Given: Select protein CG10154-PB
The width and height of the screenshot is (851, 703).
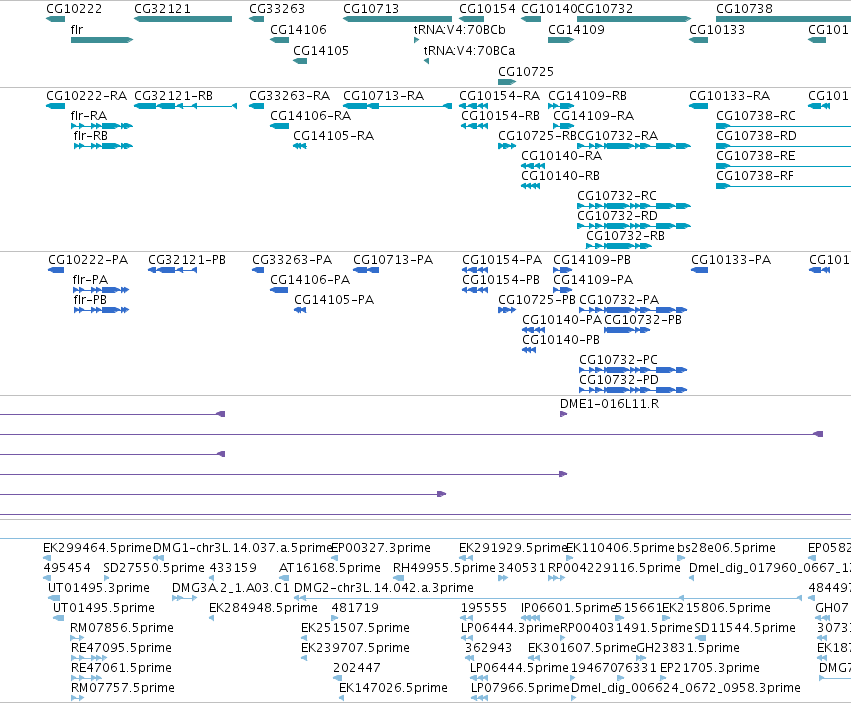Looking at the screenshot, I should 501,280.
